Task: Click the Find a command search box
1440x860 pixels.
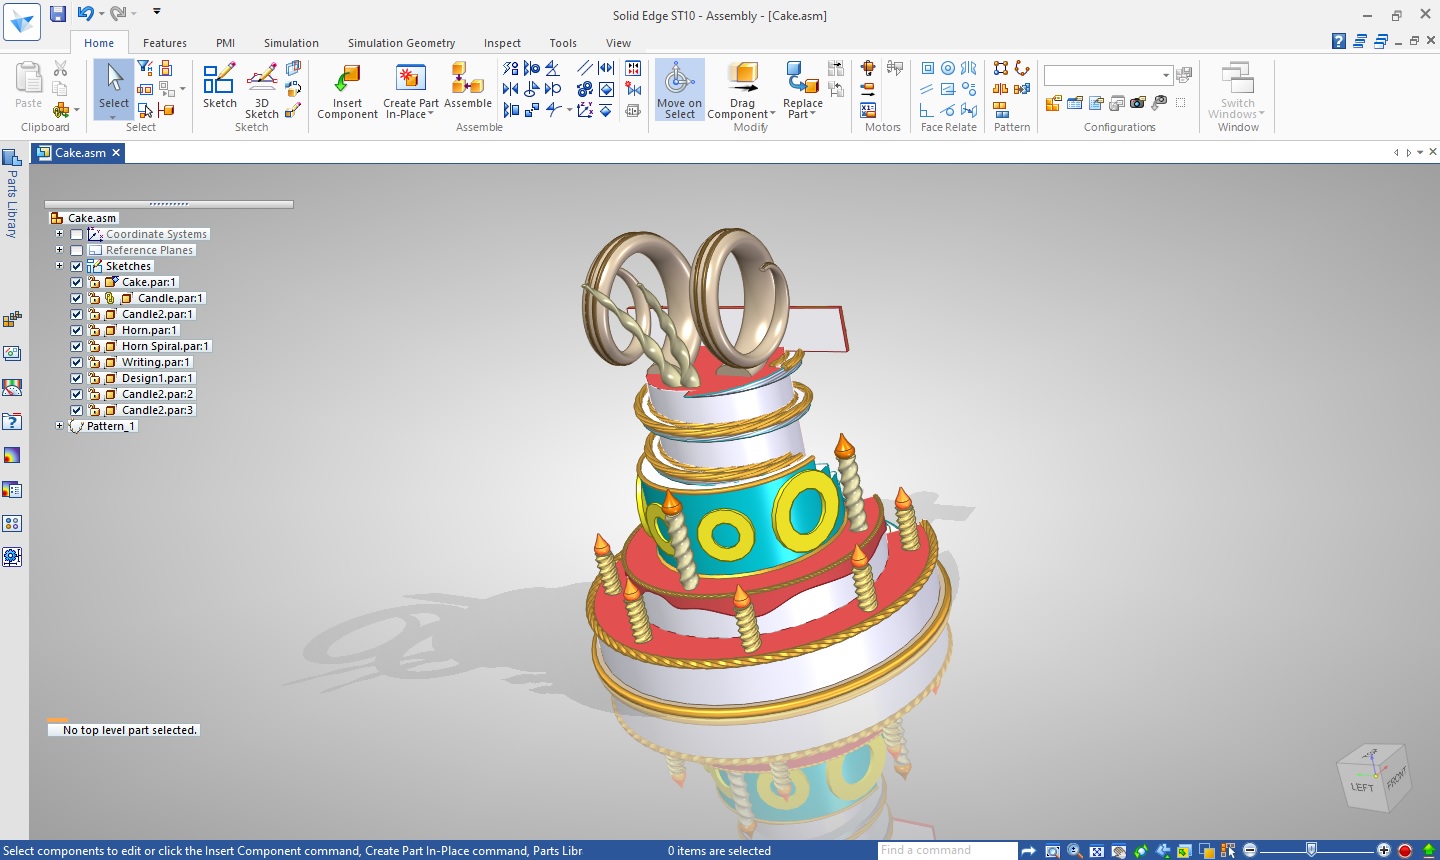Action: click(946, 850)
